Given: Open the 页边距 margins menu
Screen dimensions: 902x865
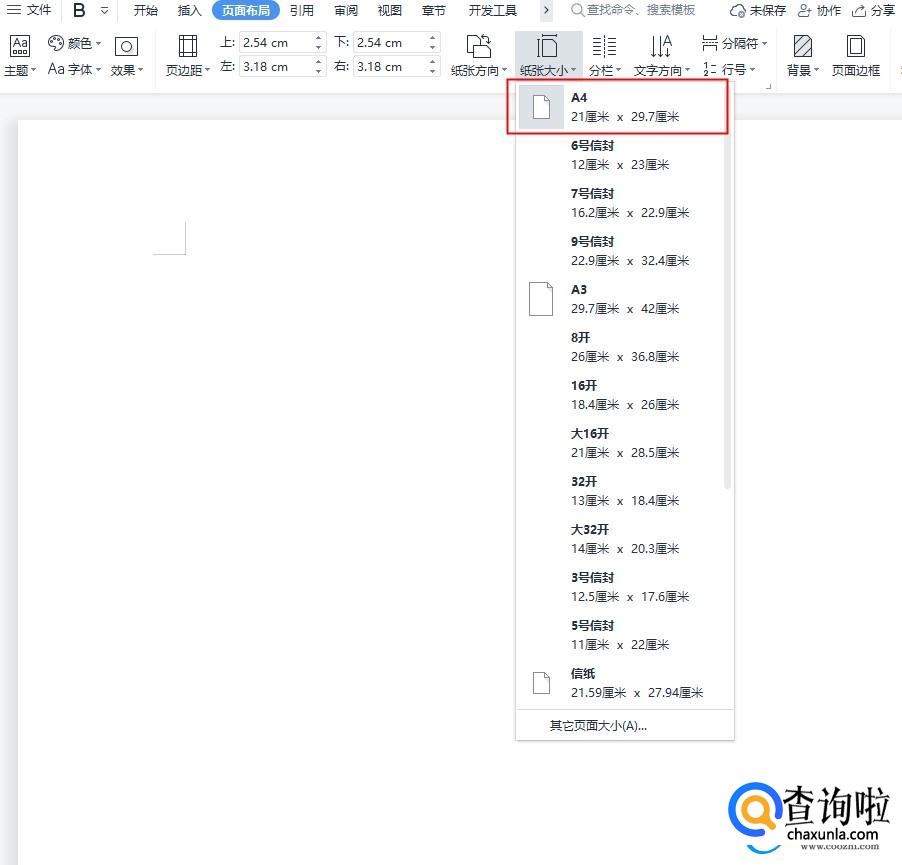Looking at the screenshot, I should [188, 56].
